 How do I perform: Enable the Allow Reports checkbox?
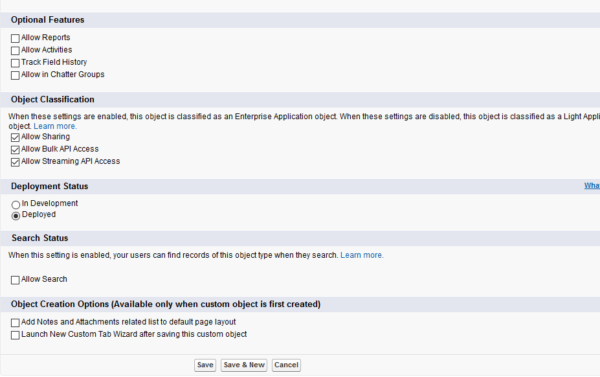pyautogui.click(x=15, y=38)
